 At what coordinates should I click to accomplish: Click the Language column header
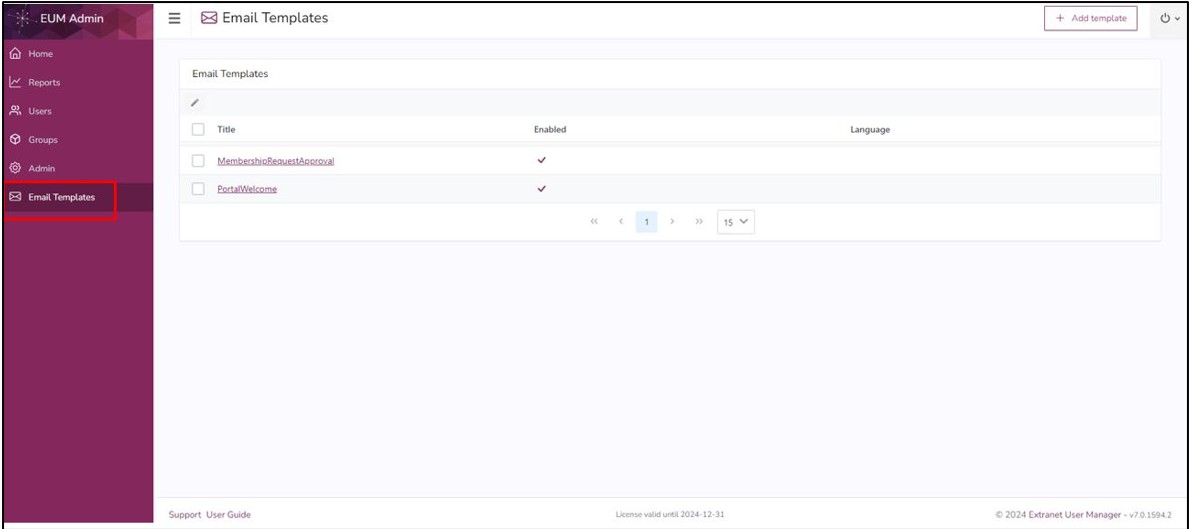[x=870, y=130]
